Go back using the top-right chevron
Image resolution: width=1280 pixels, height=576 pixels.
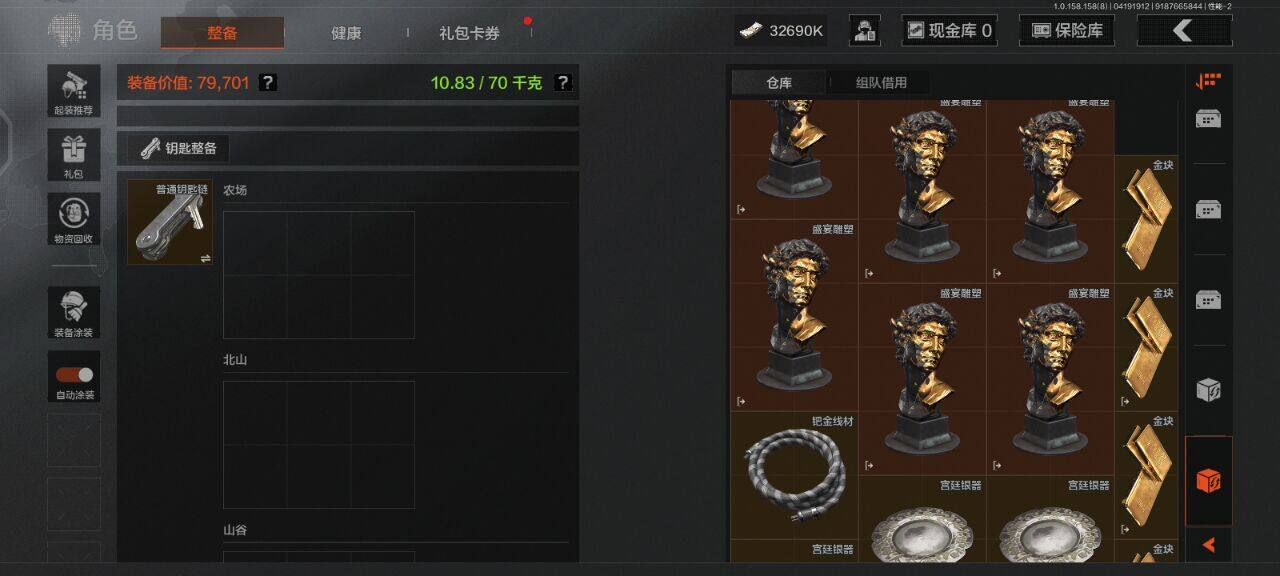[1185, 30]
